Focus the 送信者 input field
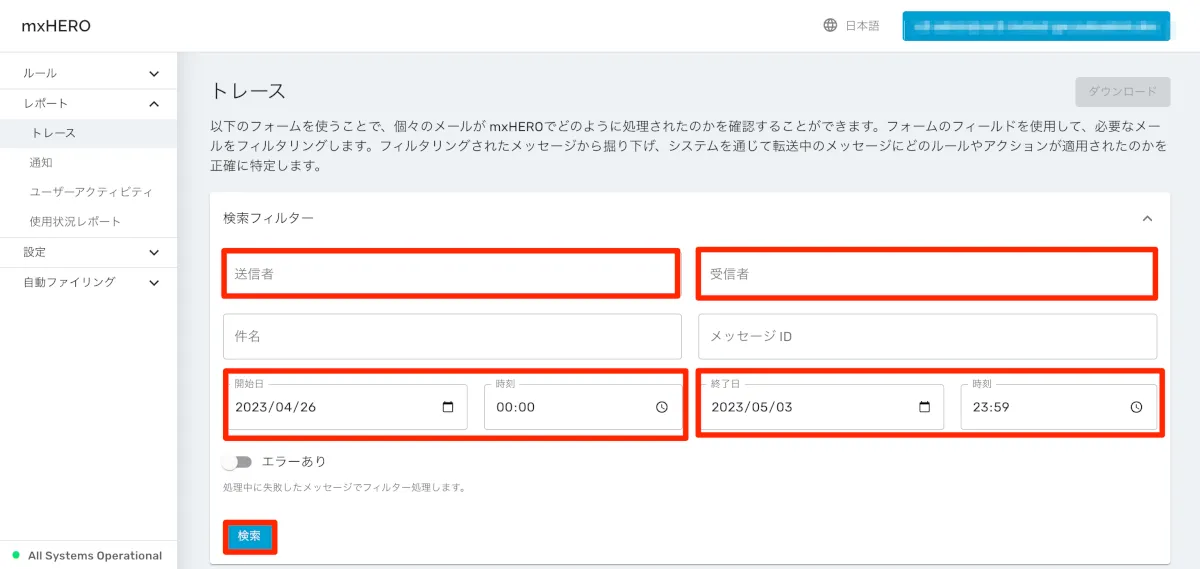Viewport: 1200px width, 569px height. pos(452,273)
